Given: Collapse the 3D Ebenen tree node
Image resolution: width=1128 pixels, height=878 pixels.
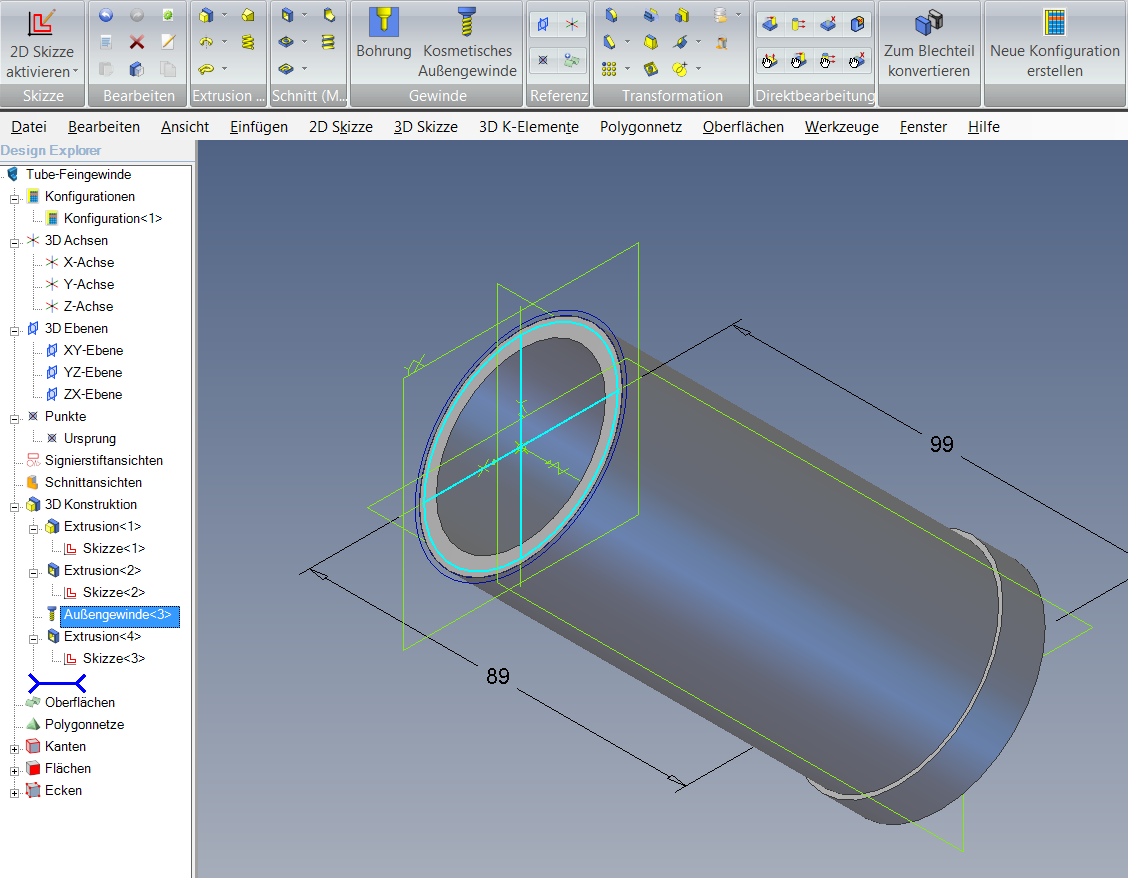Looking at the screenshot, I should click(14, 330).
